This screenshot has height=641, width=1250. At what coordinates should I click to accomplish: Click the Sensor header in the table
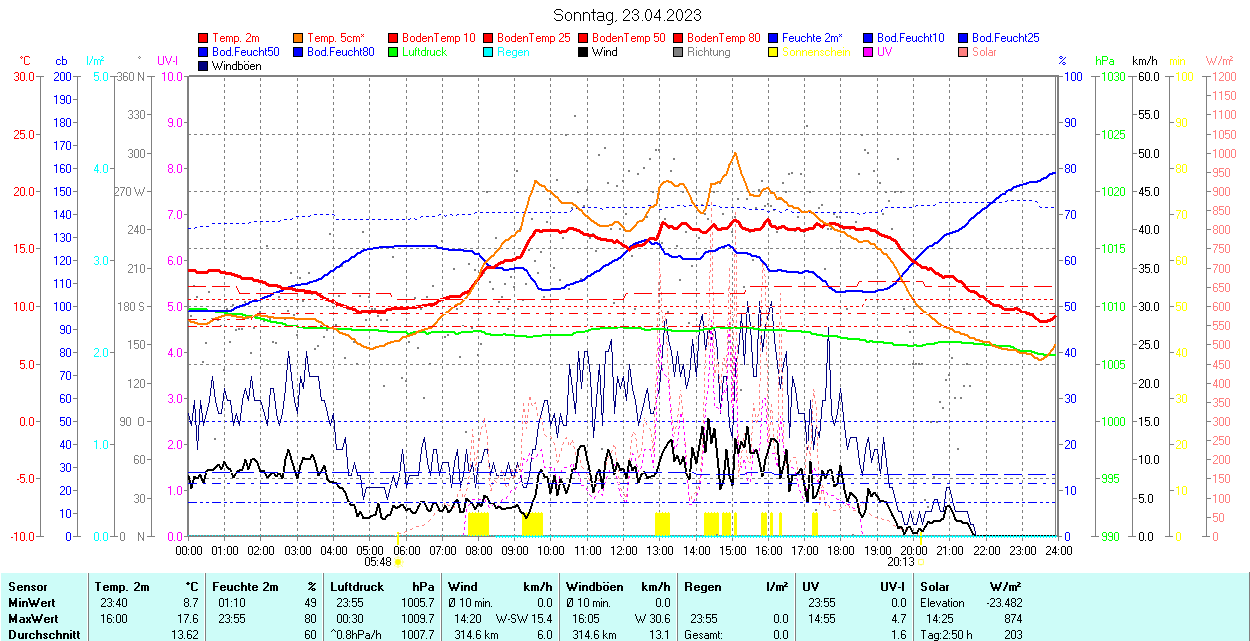27,587
